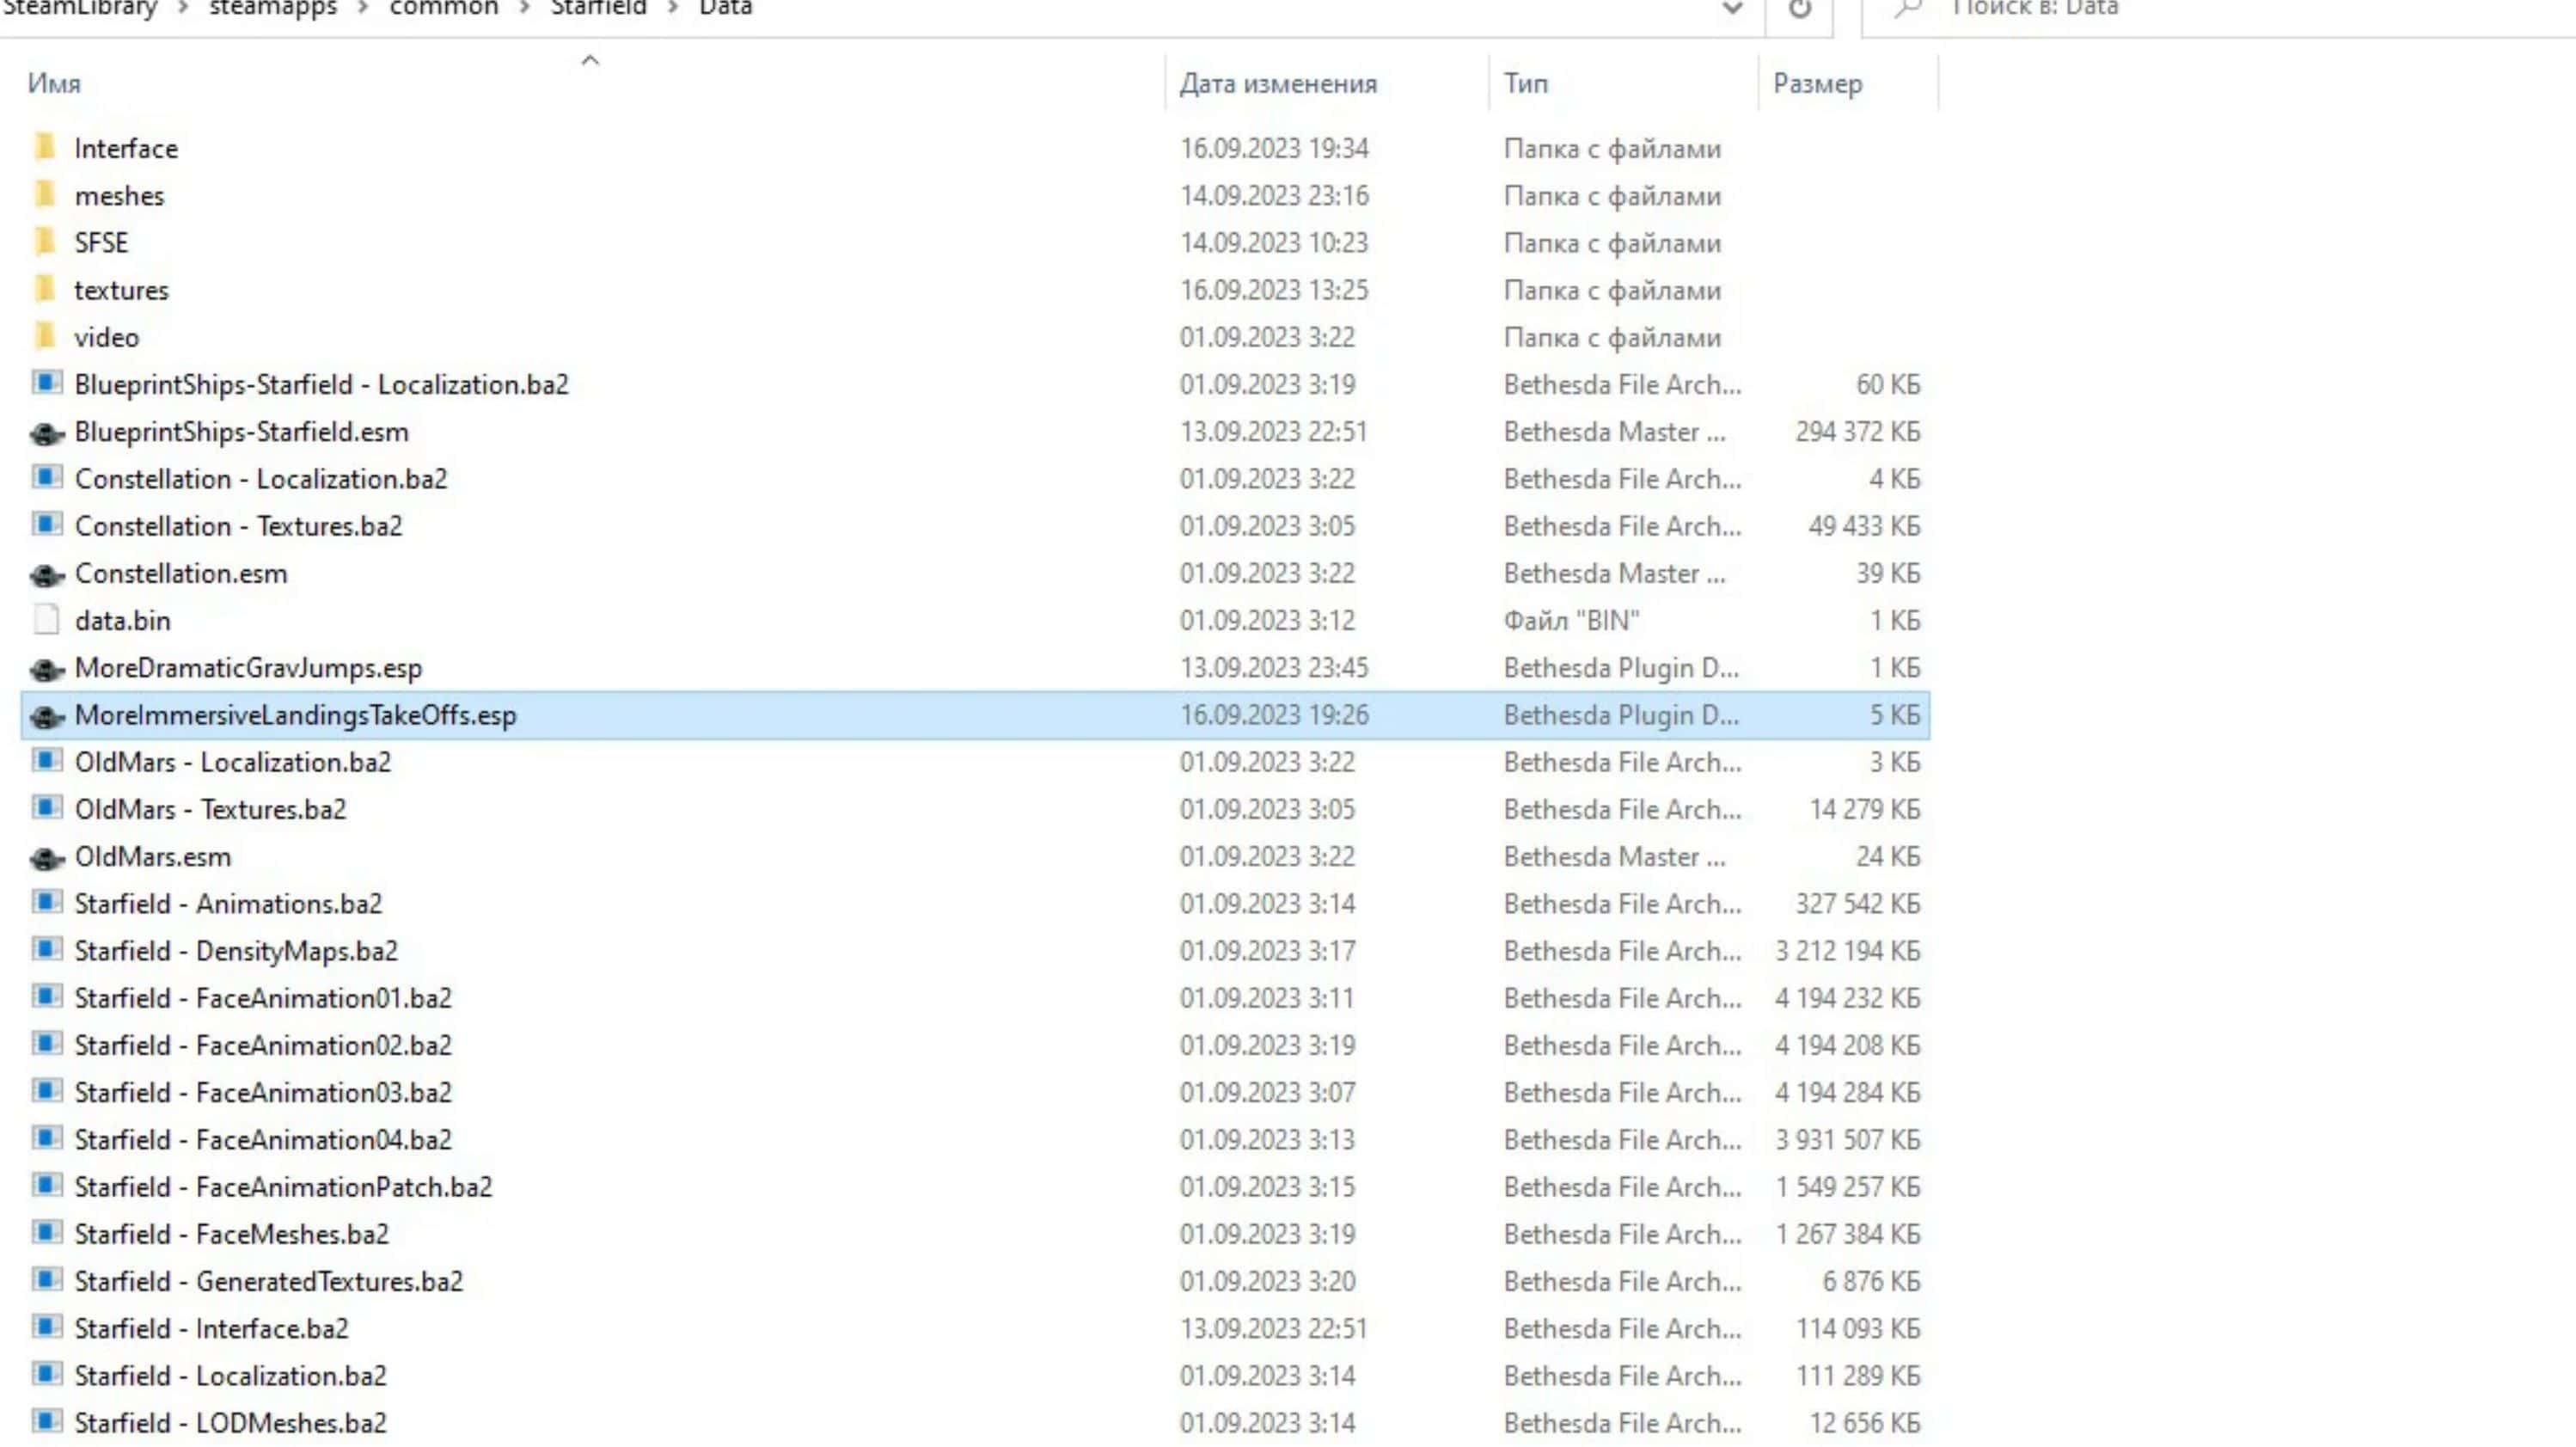The height and width of the screenshot is (1447, 2576).
Task: Select MoreImmersiveLandingsTakeOffs.esp file
Action: point(295,716)
